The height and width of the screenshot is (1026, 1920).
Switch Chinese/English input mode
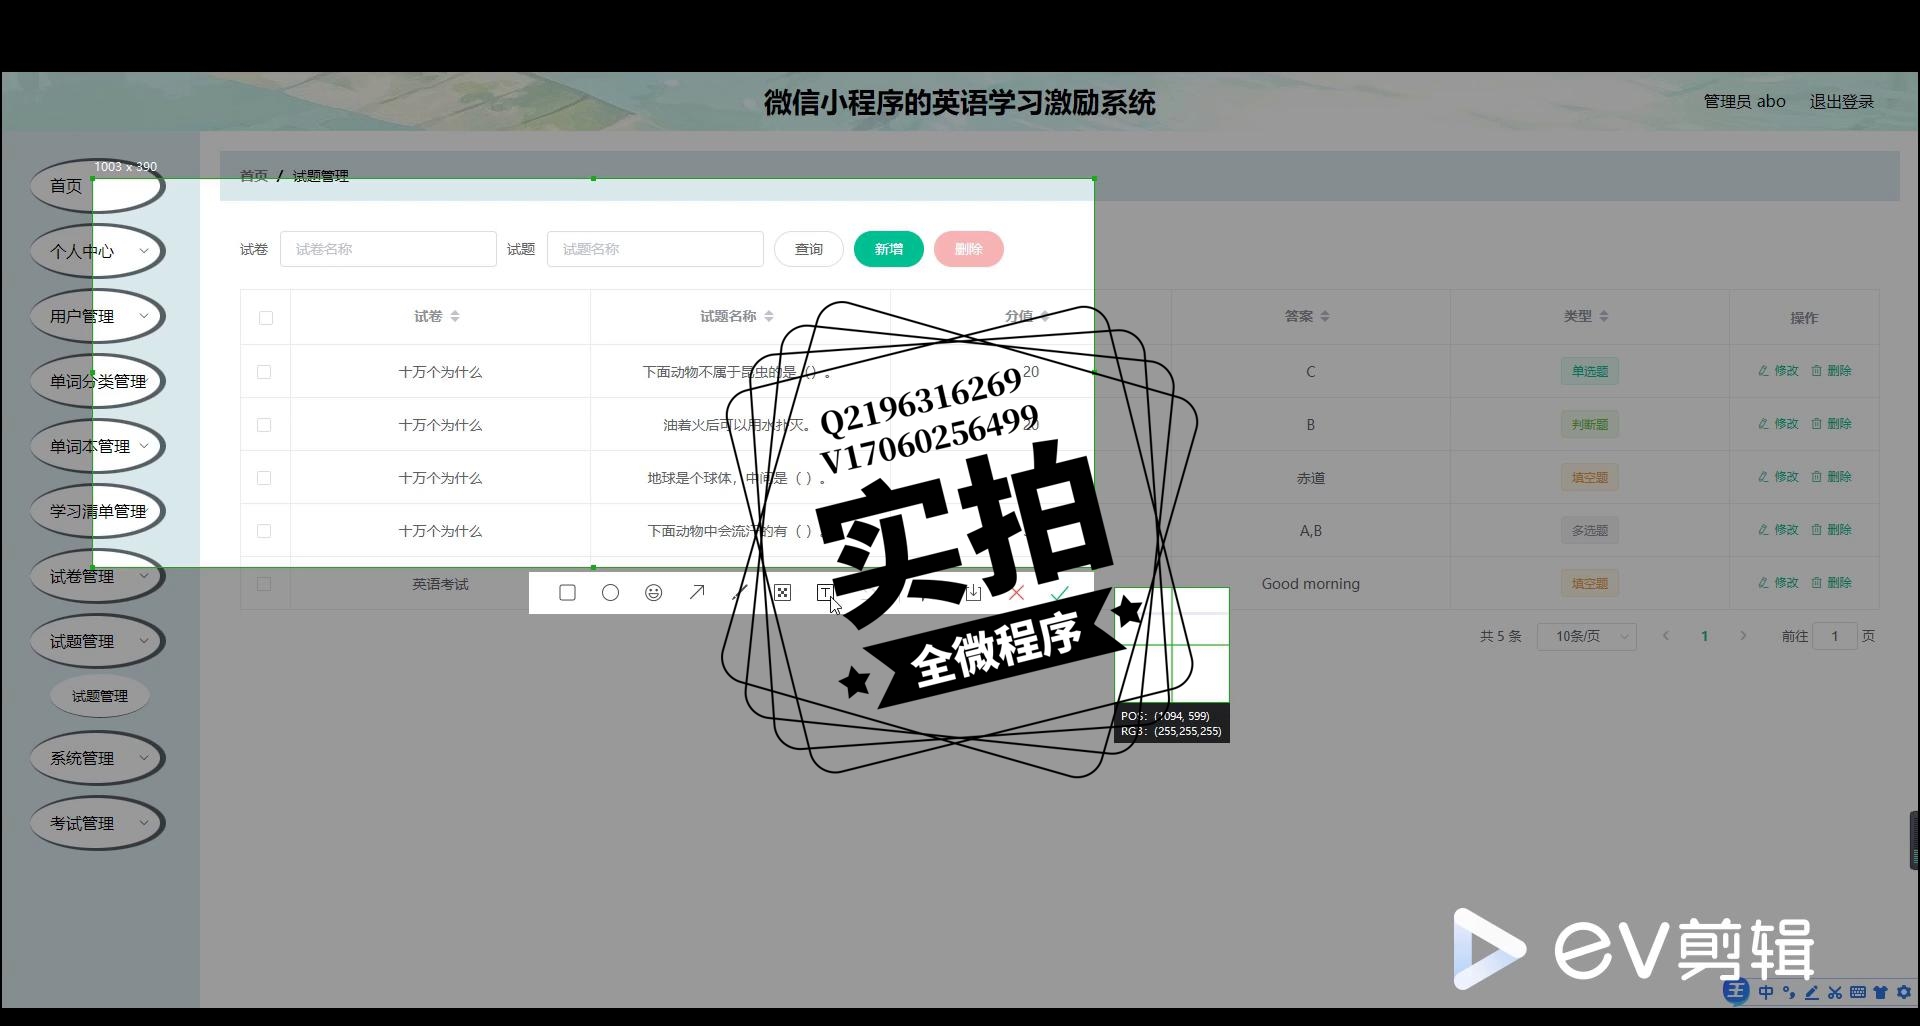click(1766, 992)
